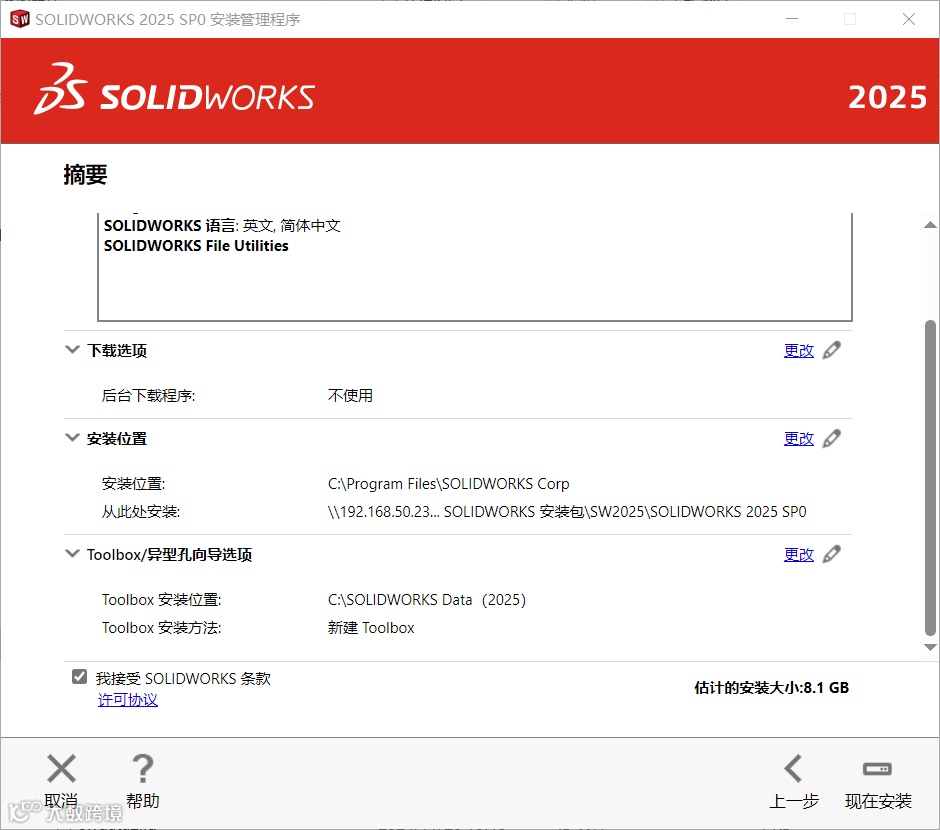Click the SOLIDWORKS 语言 line in product list

tap(222, 226)
